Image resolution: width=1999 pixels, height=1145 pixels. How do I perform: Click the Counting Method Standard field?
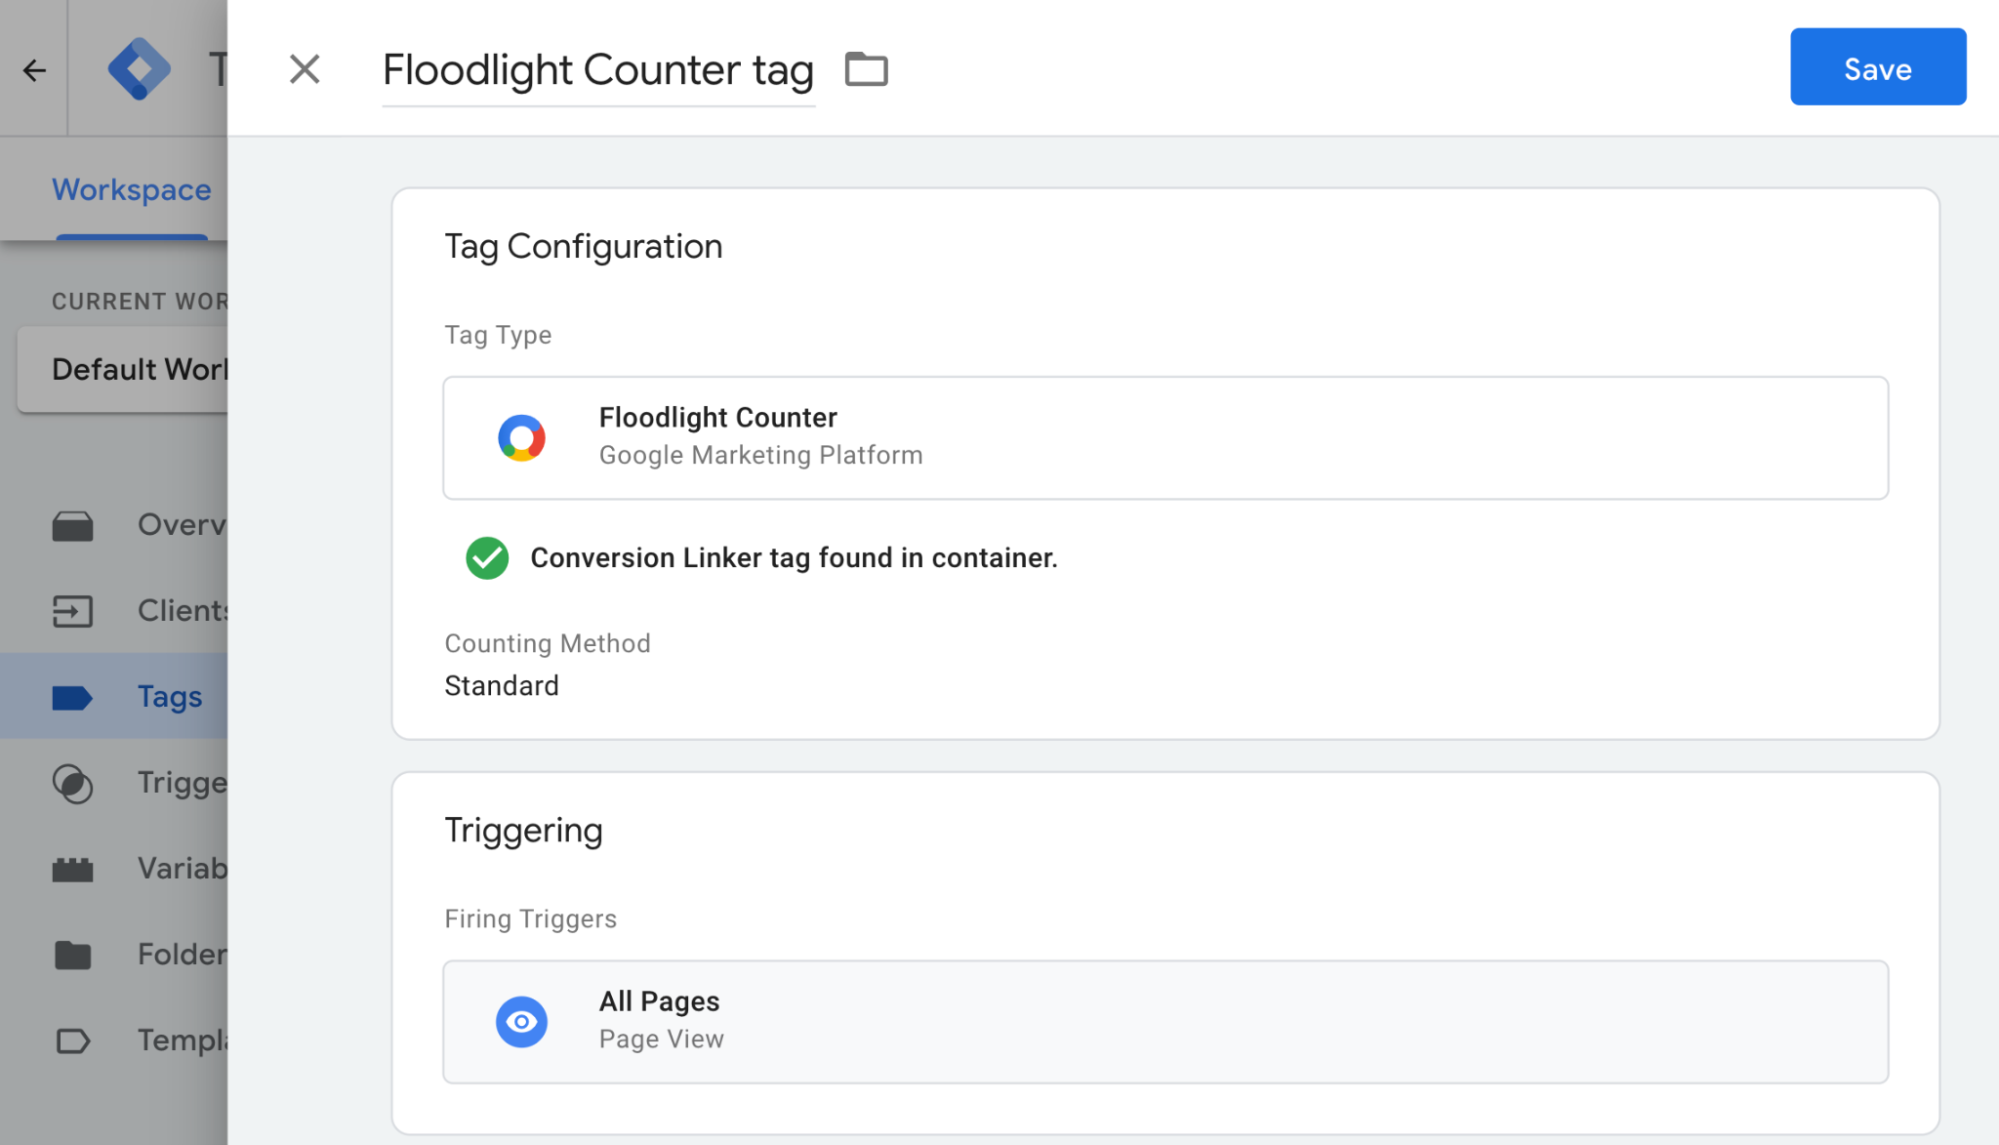[x=501, y=684]
